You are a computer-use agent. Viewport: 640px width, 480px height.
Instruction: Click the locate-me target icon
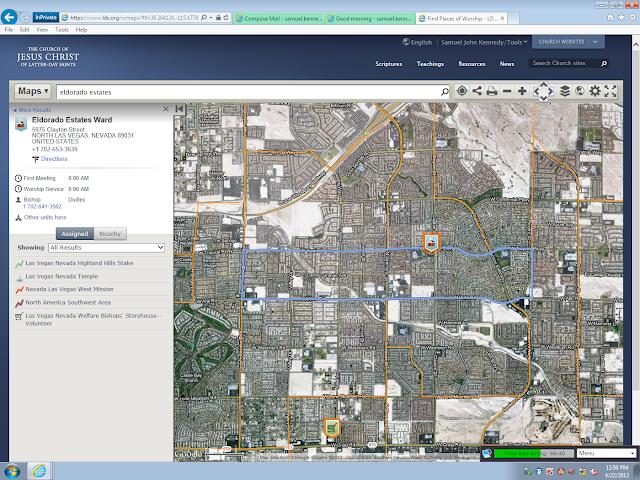click(462, 91)
